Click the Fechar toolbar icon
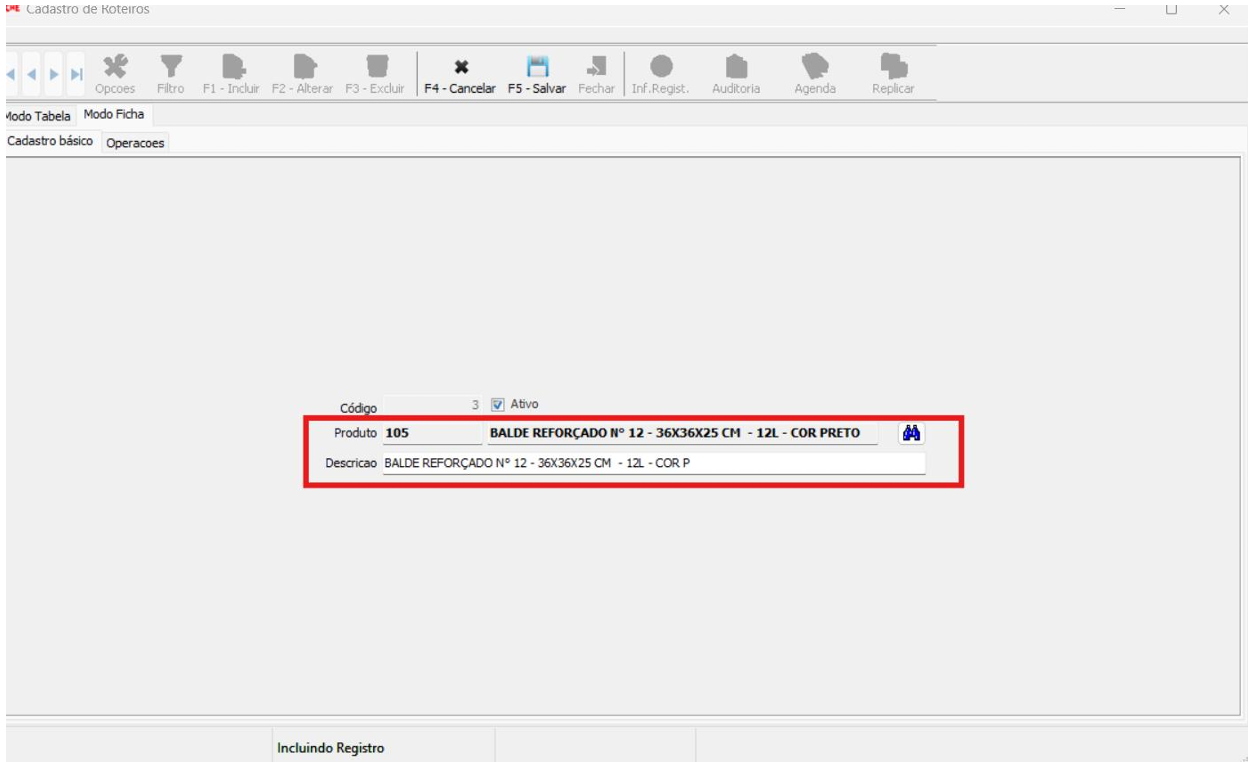 [x=597, y=68]
